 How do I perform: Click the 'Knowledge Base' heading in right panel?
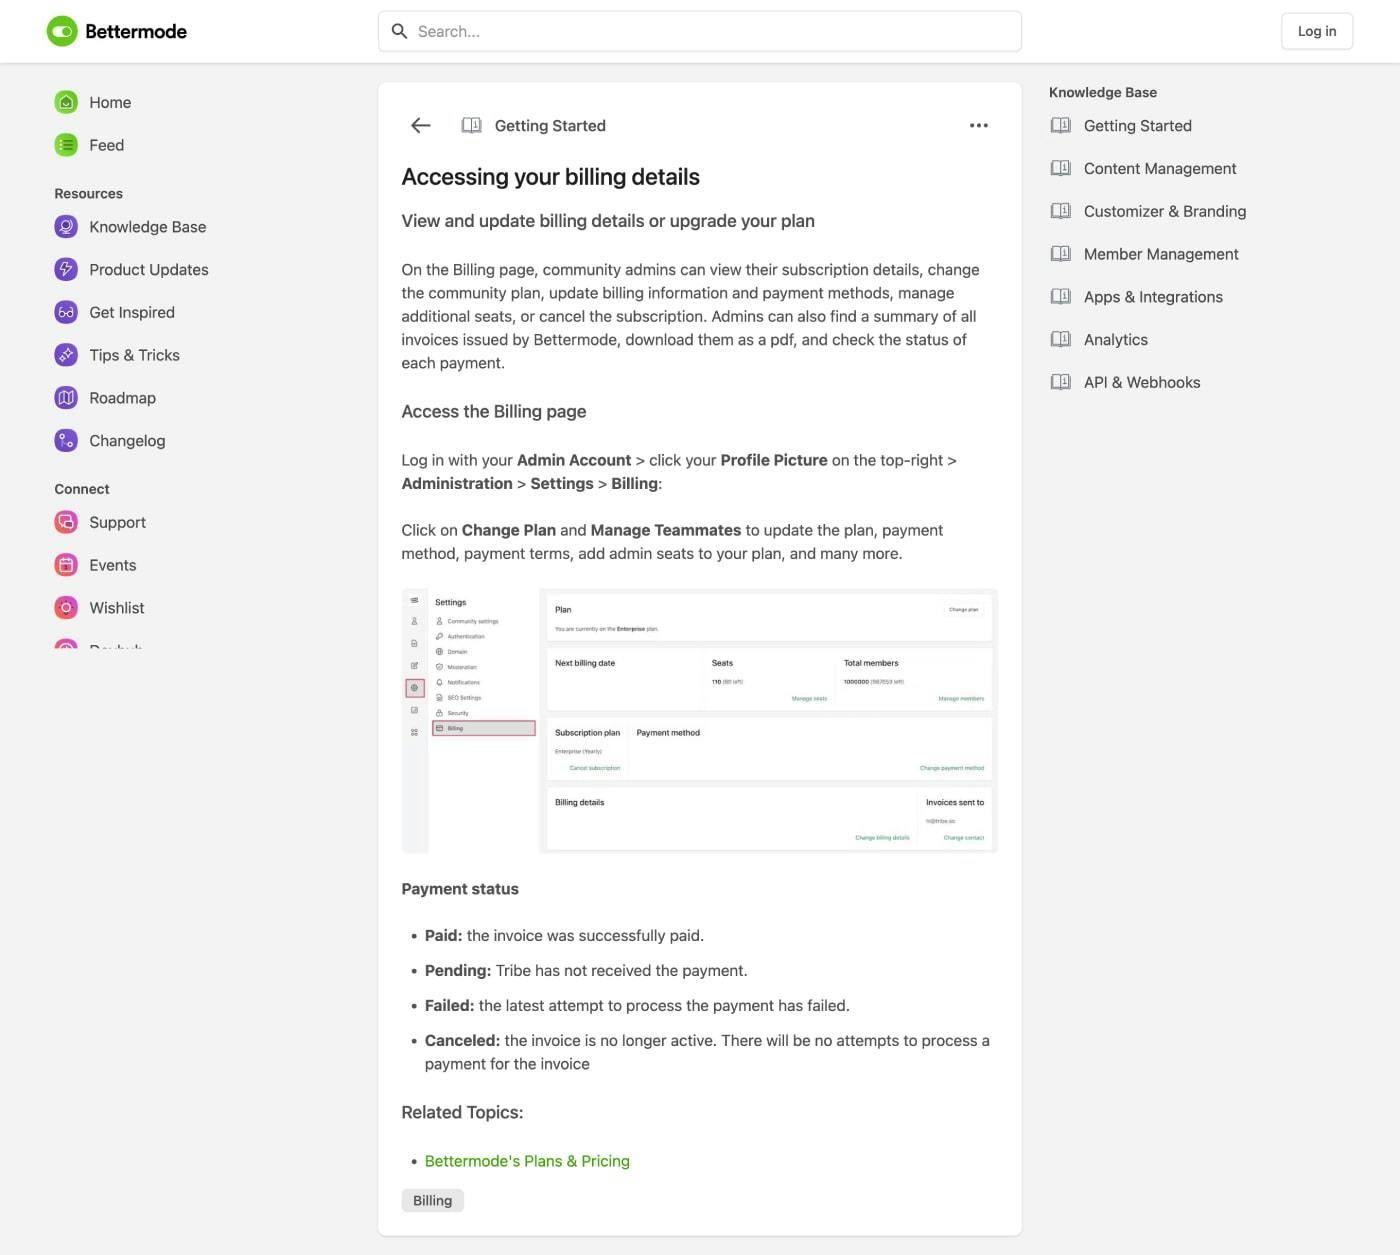coord(1103,92)
